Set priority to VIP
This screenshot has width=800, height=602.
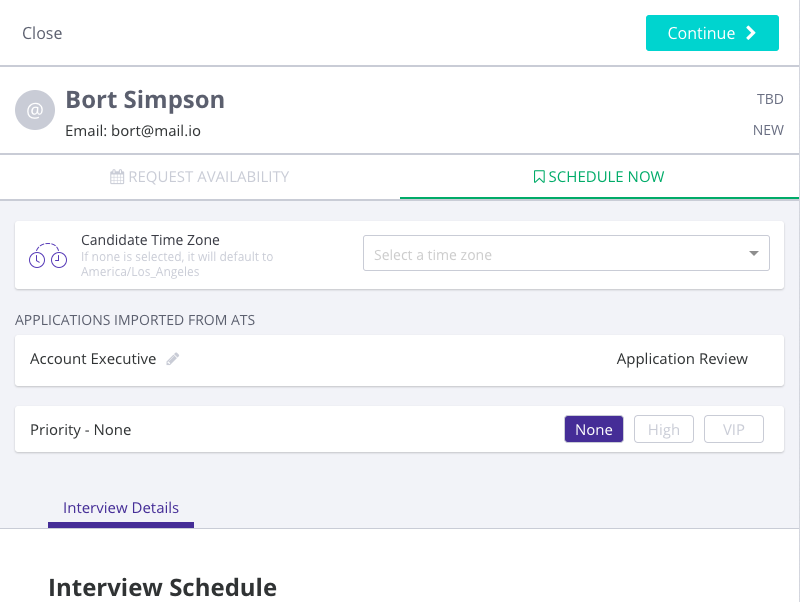coord(734,429)
